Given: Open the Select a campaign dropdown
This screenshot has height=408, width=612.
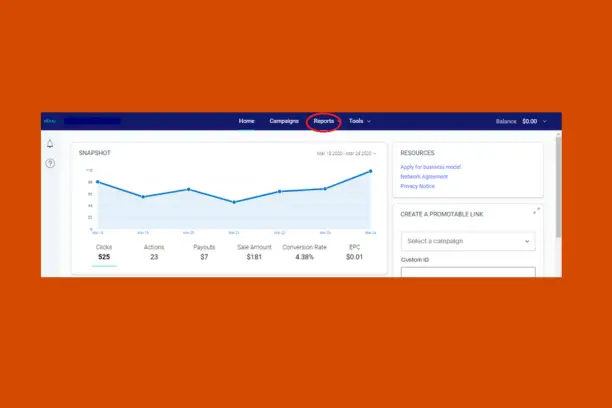Looking at the screenshot, I should coord(468,241).
